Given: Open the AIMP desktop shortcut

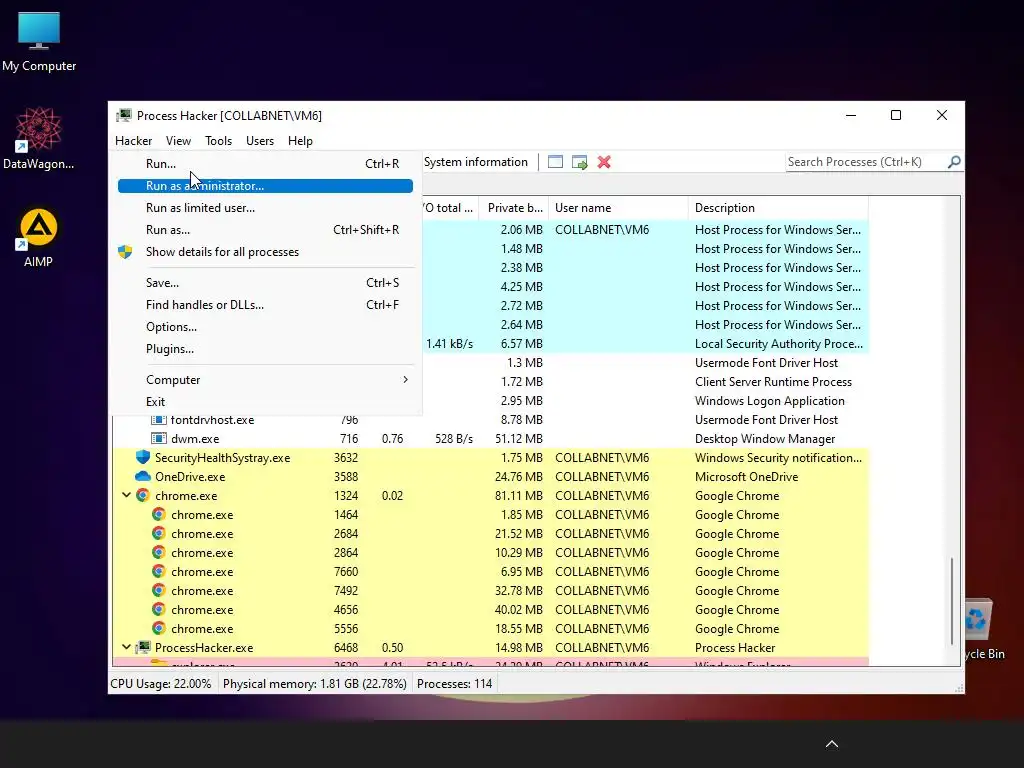Looking at the screenshot, I should click(x=39, y=238).
